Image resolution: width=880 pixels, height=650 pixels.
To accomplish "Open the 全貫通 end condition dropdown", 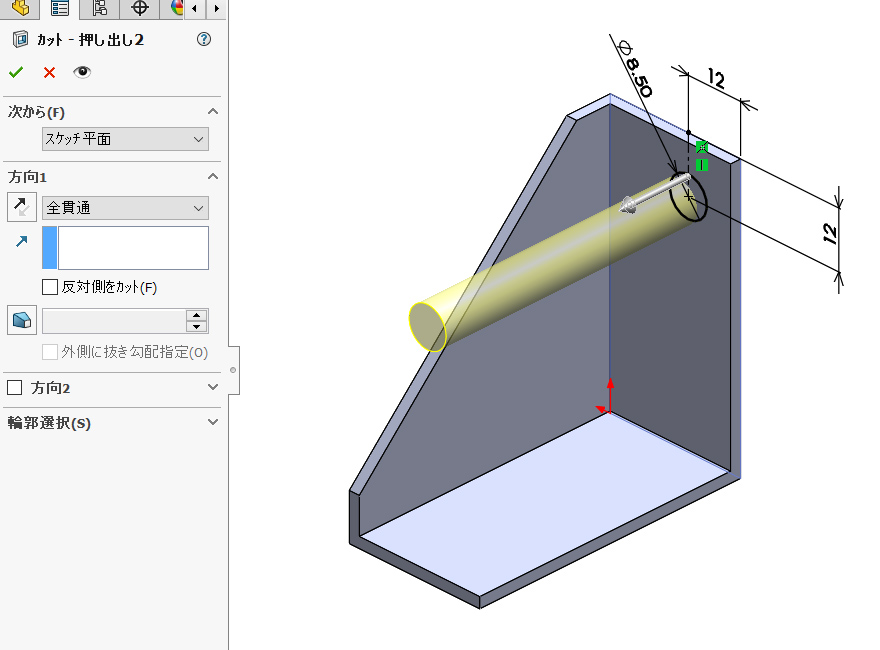I will click(x=125, y=208).
